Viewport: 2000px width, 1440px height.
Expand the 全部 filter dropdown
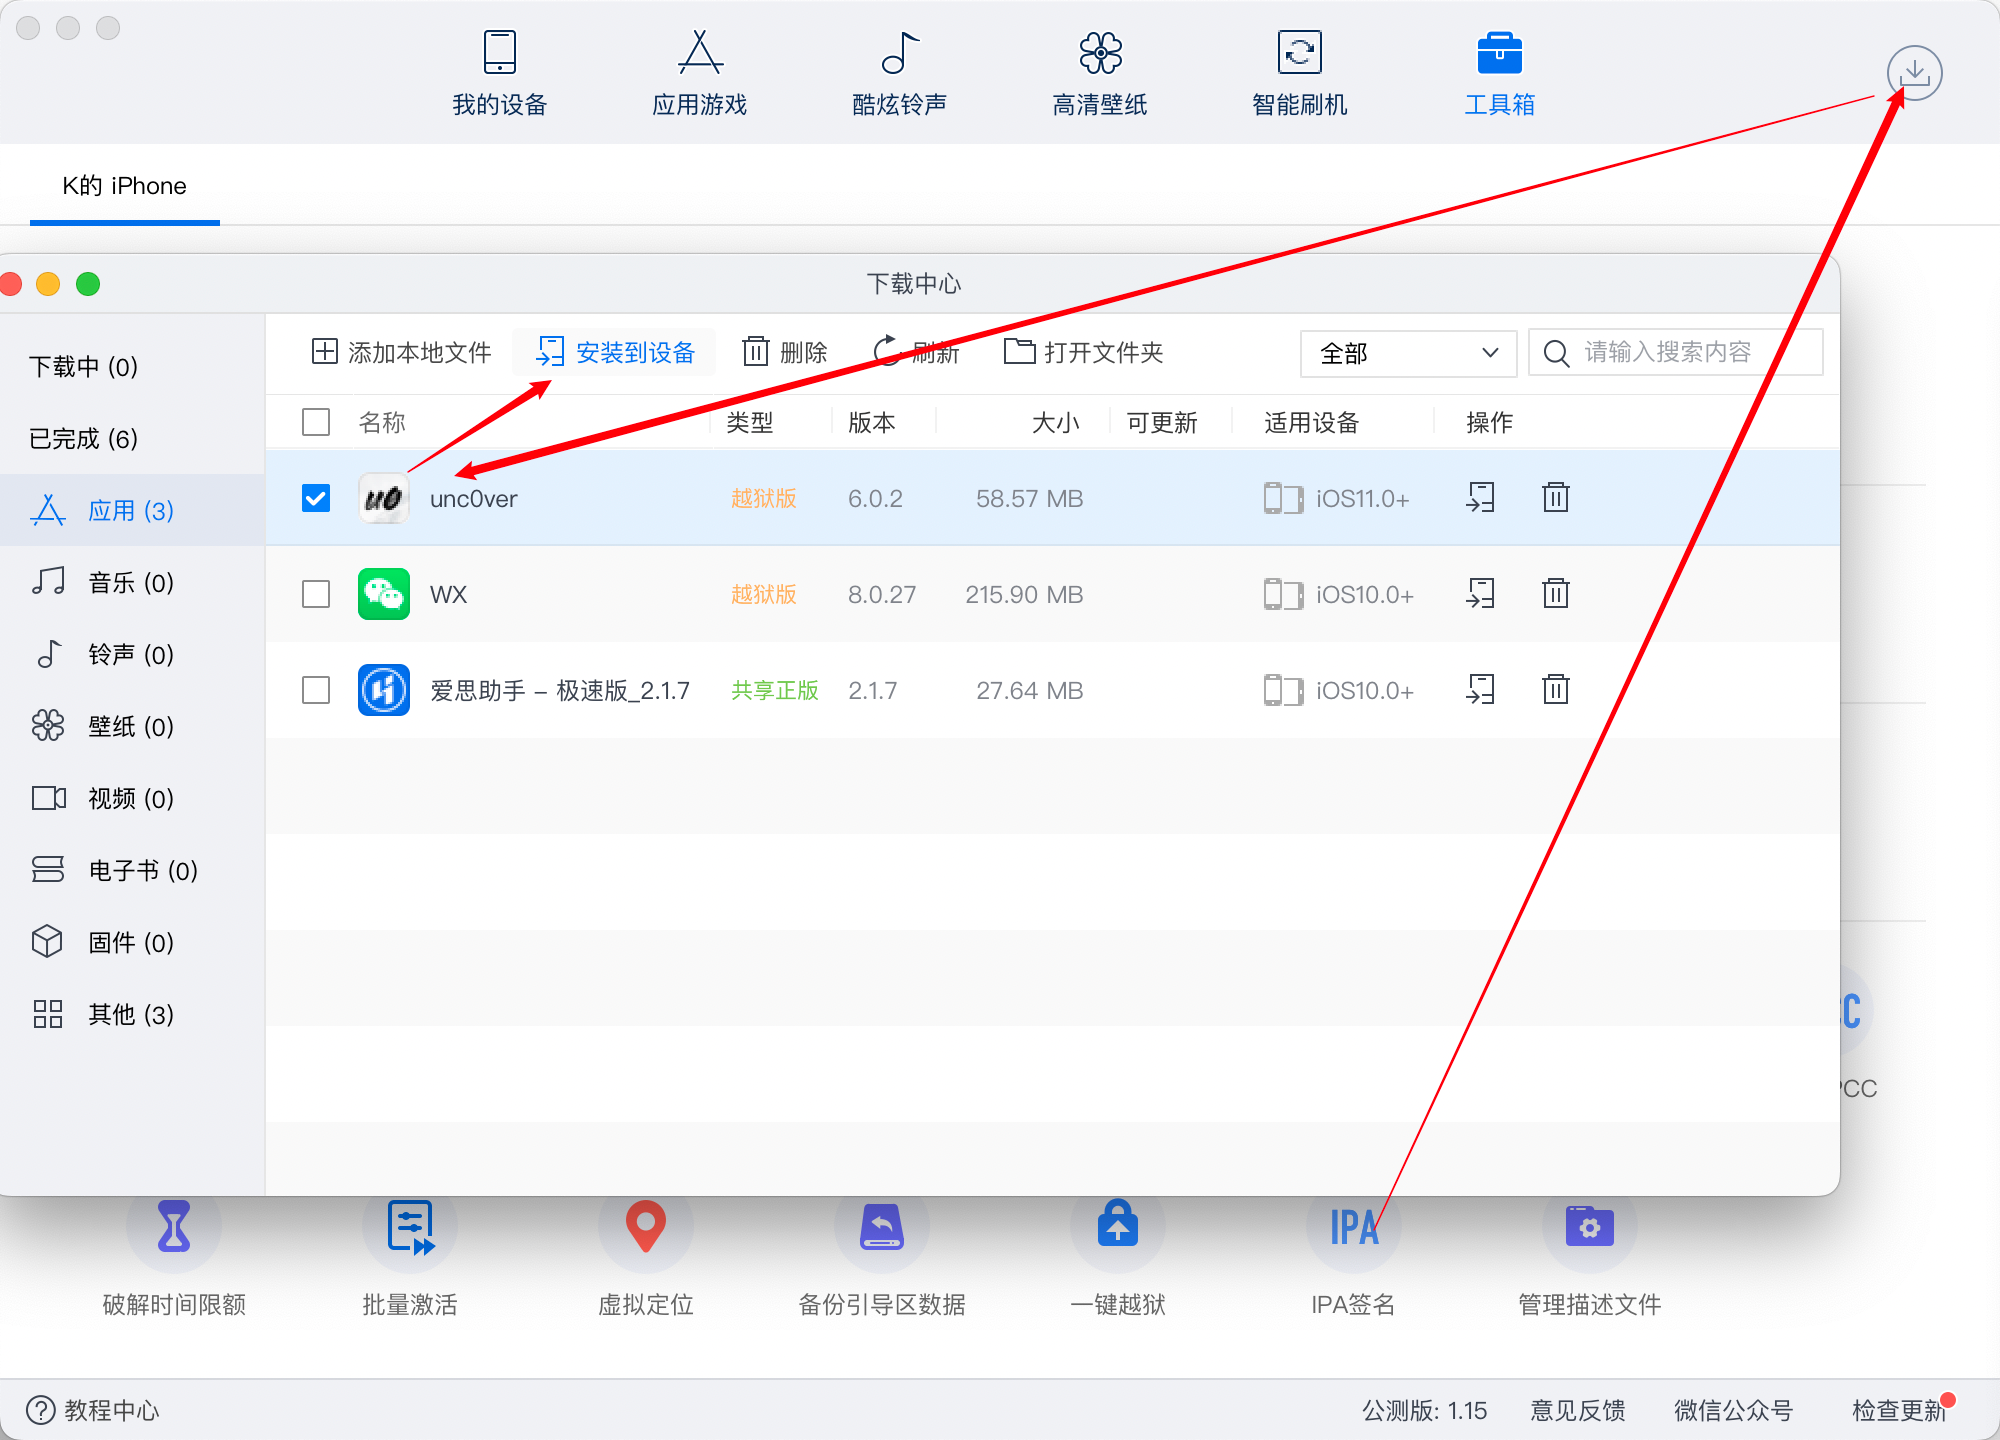click(x=1408, y=353)
